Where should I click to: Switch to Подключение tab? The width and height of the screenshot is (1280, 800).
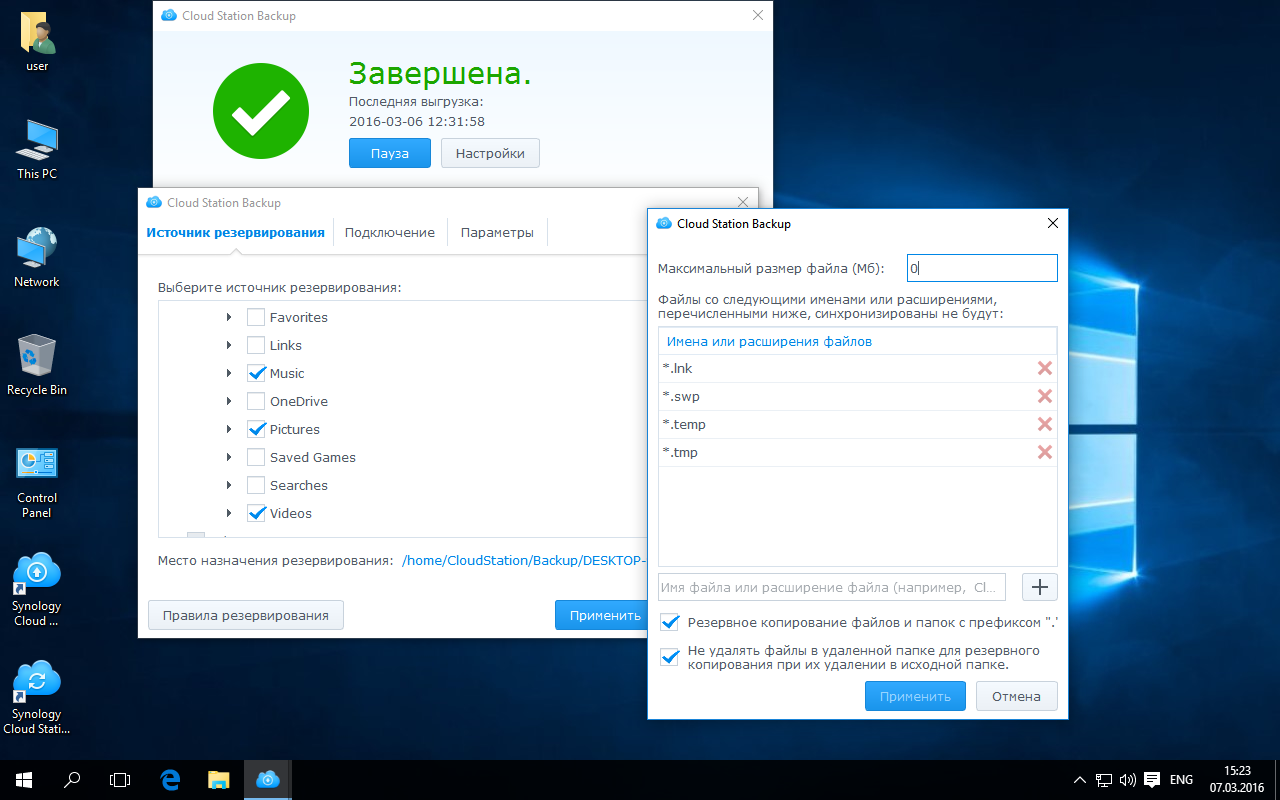tap(390, 232)
